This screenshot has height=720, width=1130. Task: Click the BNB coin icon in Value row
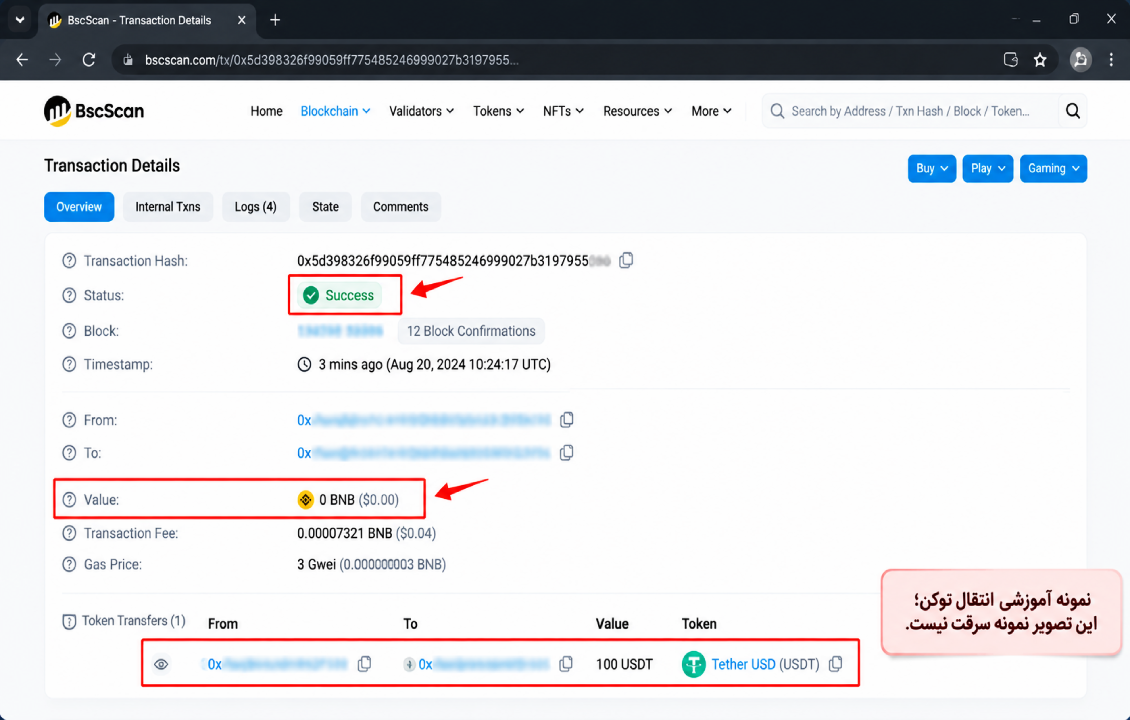pos(306,499)
